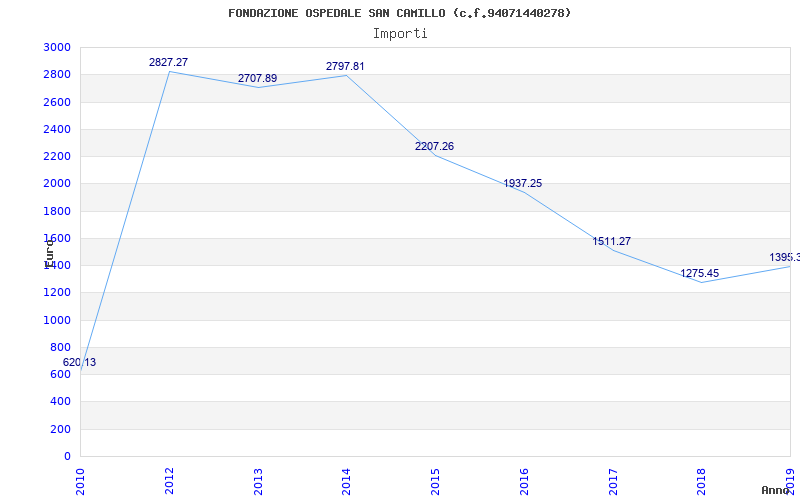
Task: Click the 800 y-axis tick label
Action: click(61, 347)
